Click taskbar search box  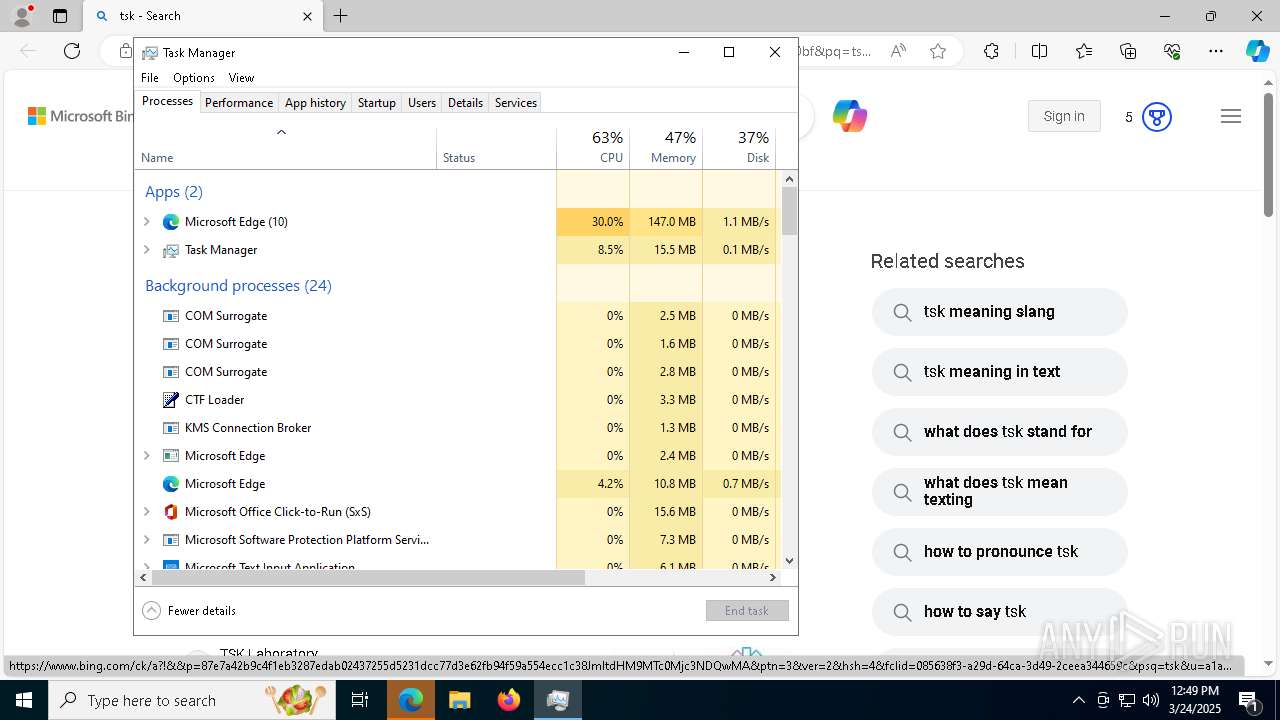(193, 700)
